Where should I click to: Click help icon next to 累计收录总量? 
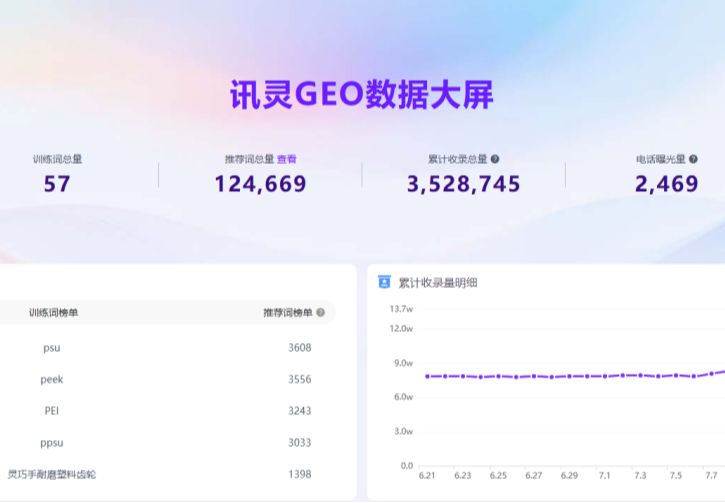(495, 159)
